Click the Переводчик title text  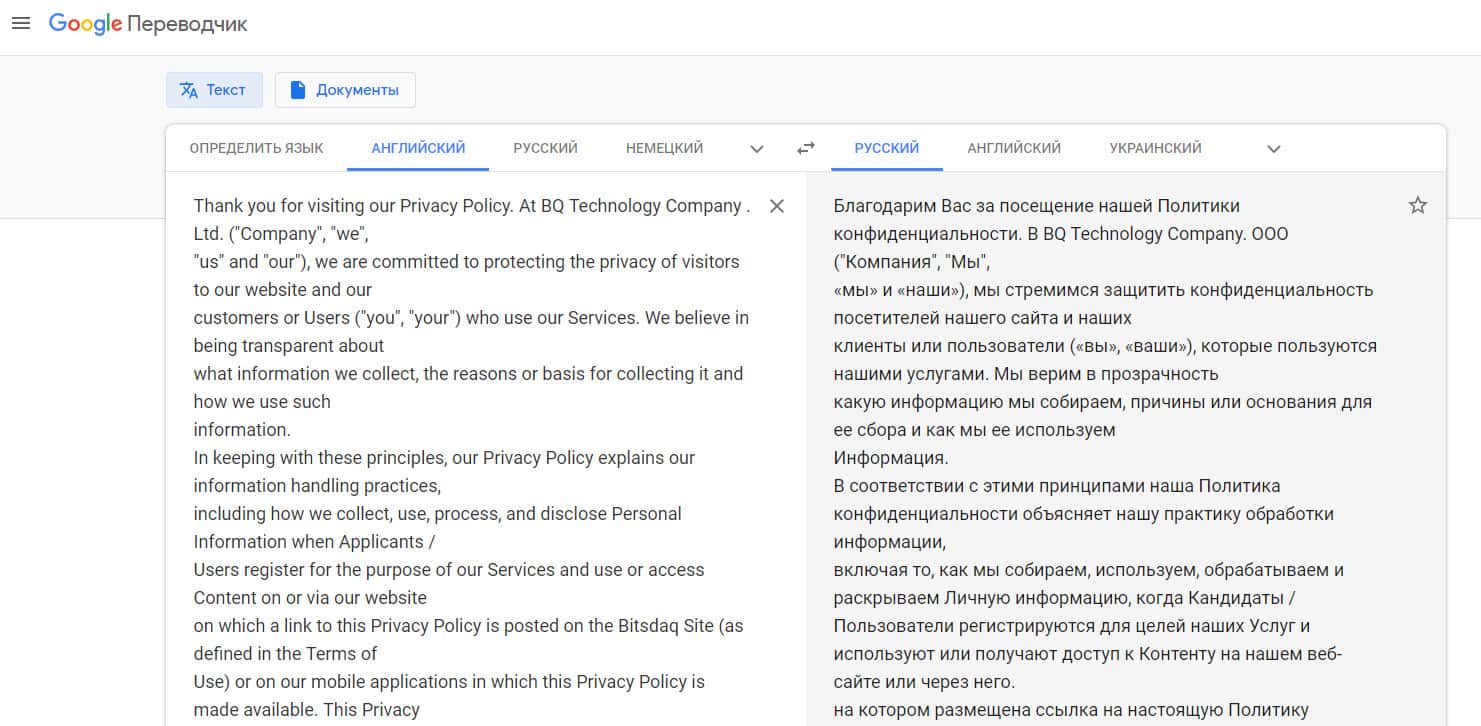(187, 24)
